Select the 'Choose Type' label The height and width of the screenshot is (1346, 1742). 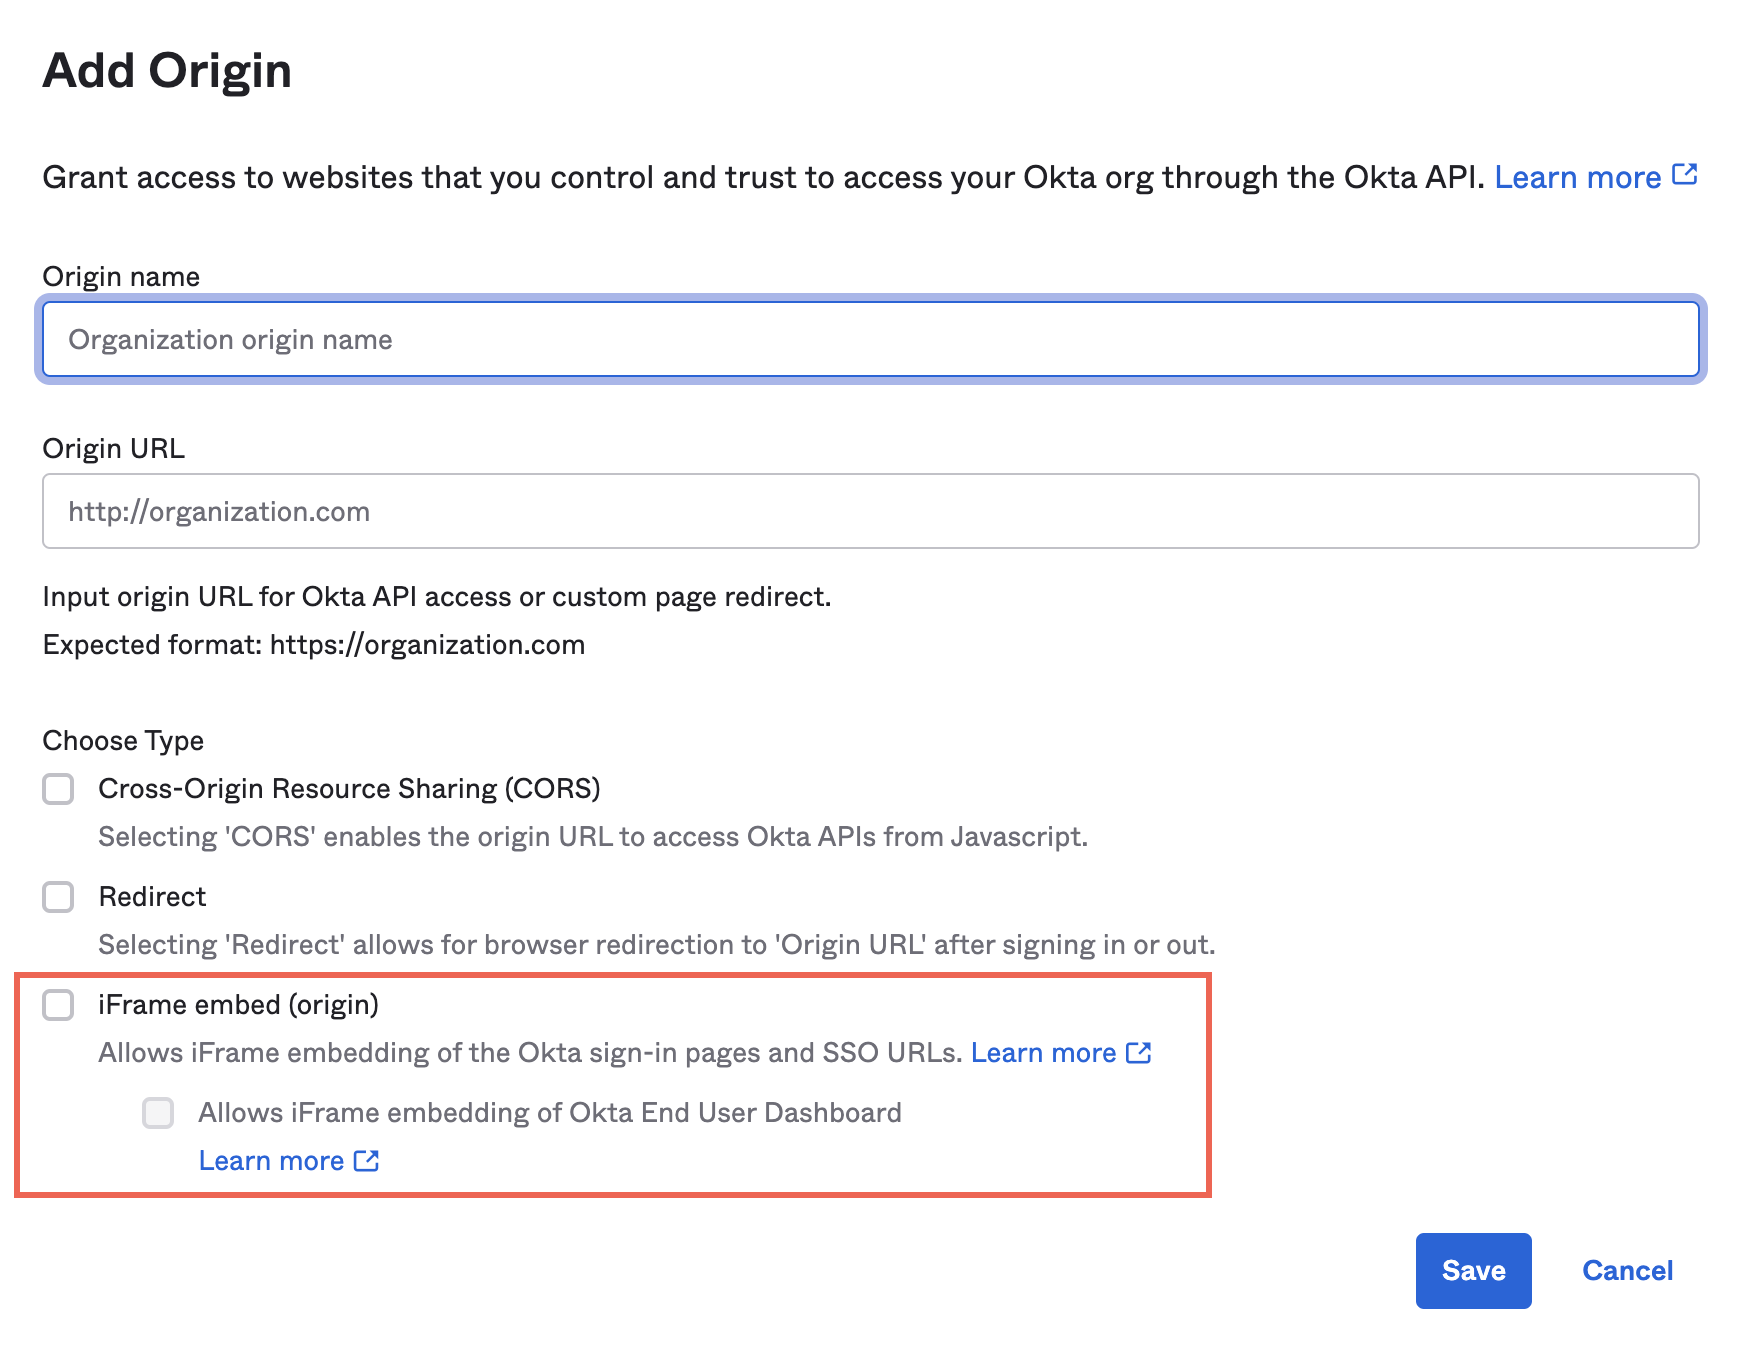pyautogui.click(x=123, y=741)
